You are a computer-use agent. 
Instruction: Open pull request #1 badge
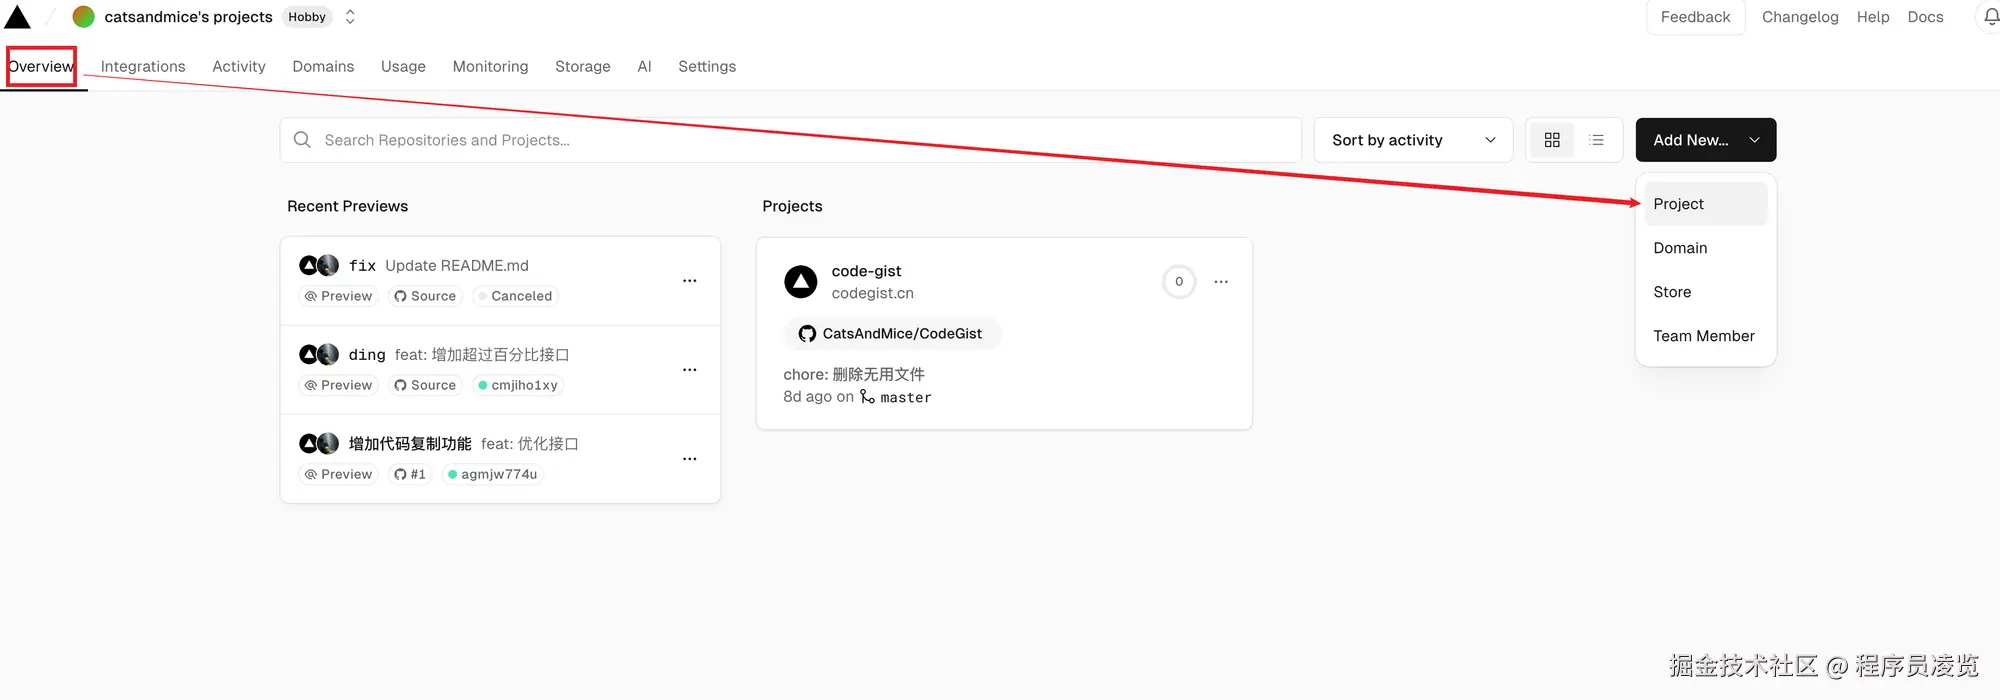tap(410, 474)
